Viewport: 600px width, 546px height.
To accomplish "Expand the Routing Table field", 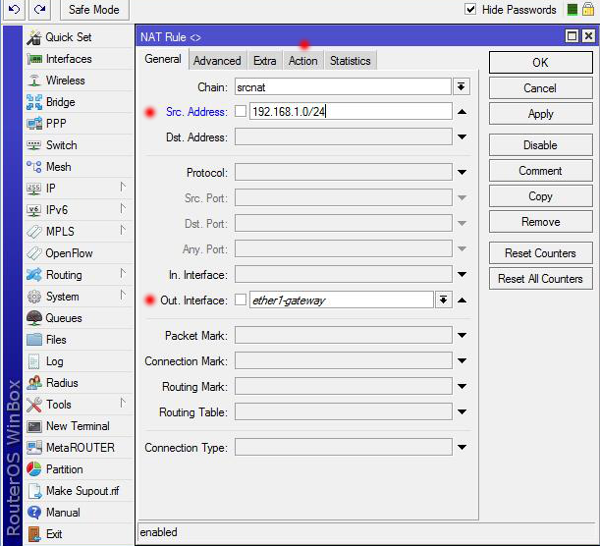I will tap(462, 412).
